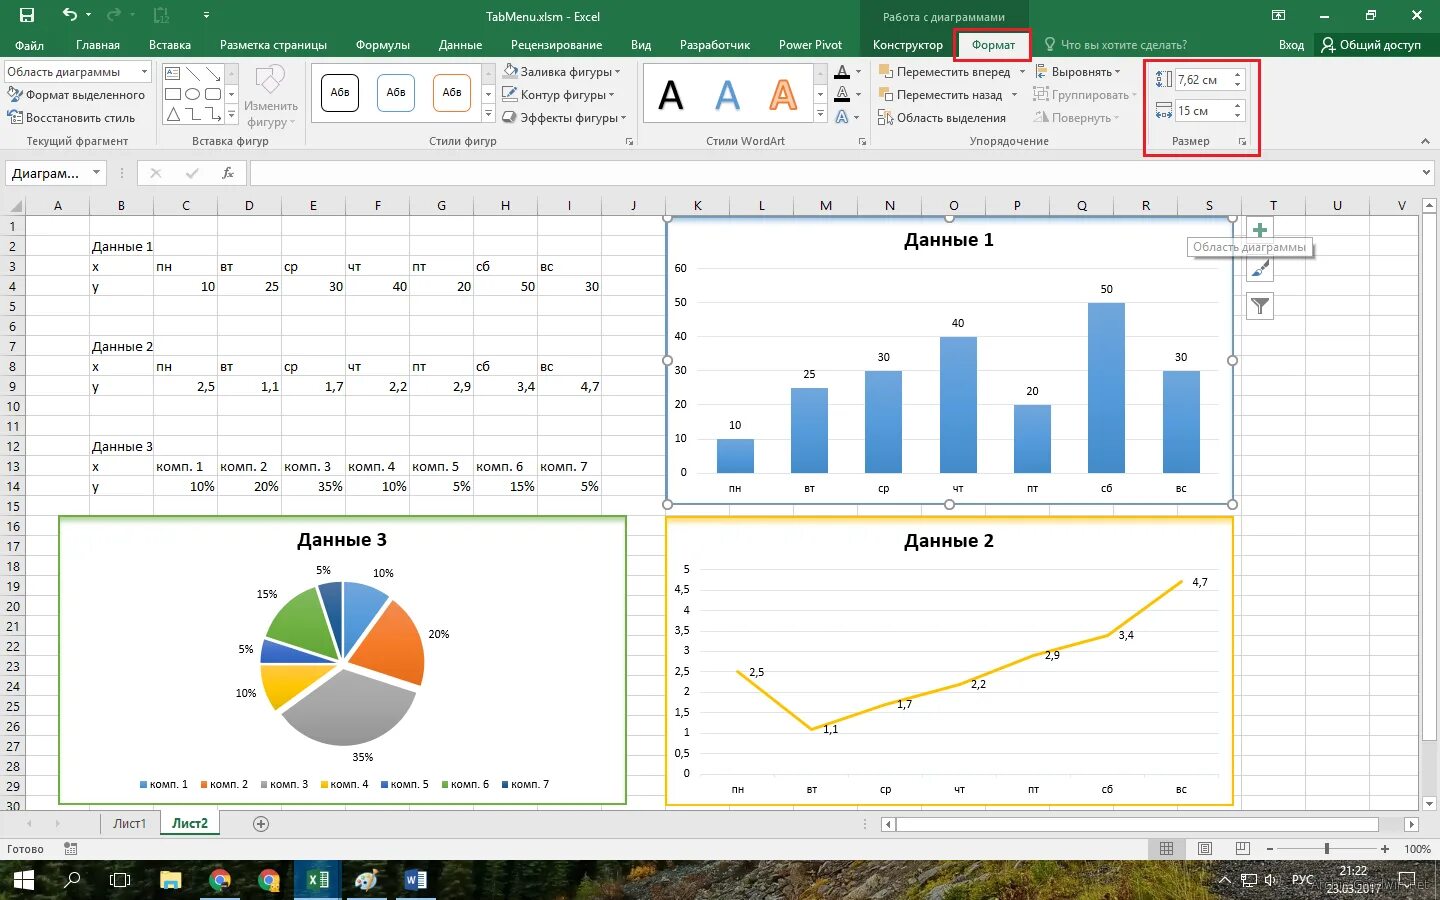Image resolution: width=1440 pixels, height=900 pixels.
Task: Open Область выделения selection pane
Action: click(x=941, y=118)
